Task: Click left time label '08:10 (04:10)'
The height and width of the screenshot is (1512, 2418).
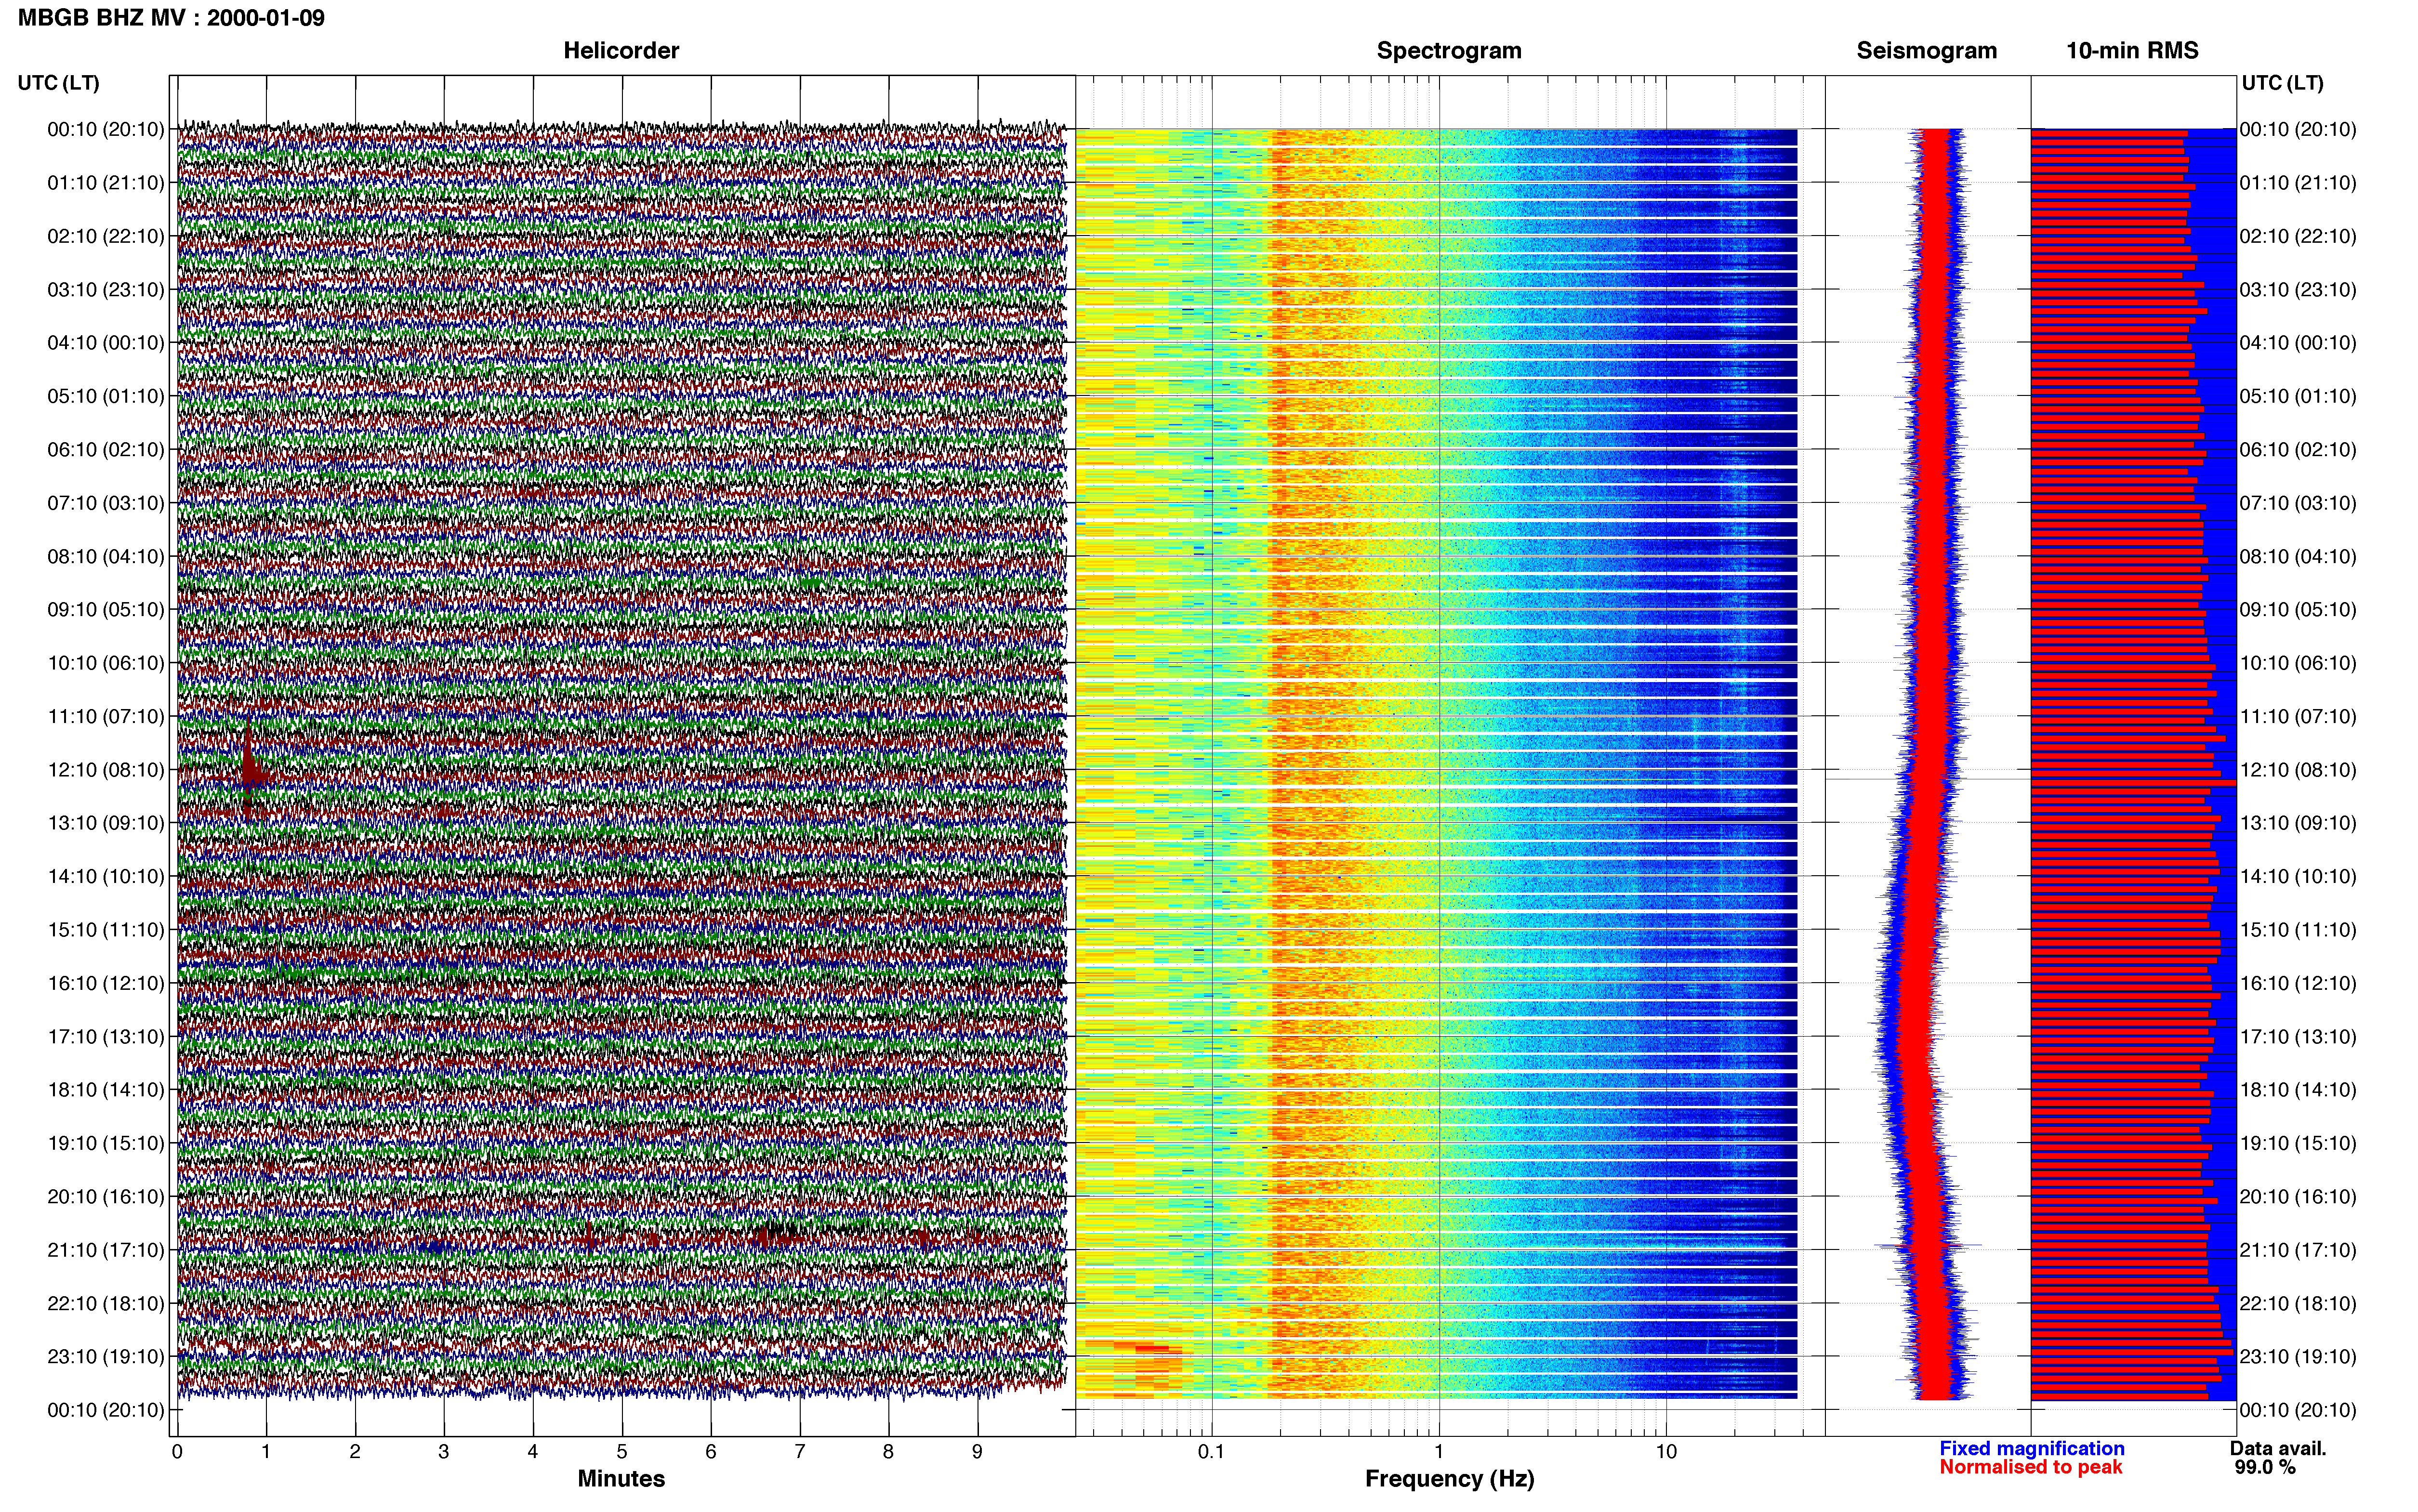Action: click(106, 556)
